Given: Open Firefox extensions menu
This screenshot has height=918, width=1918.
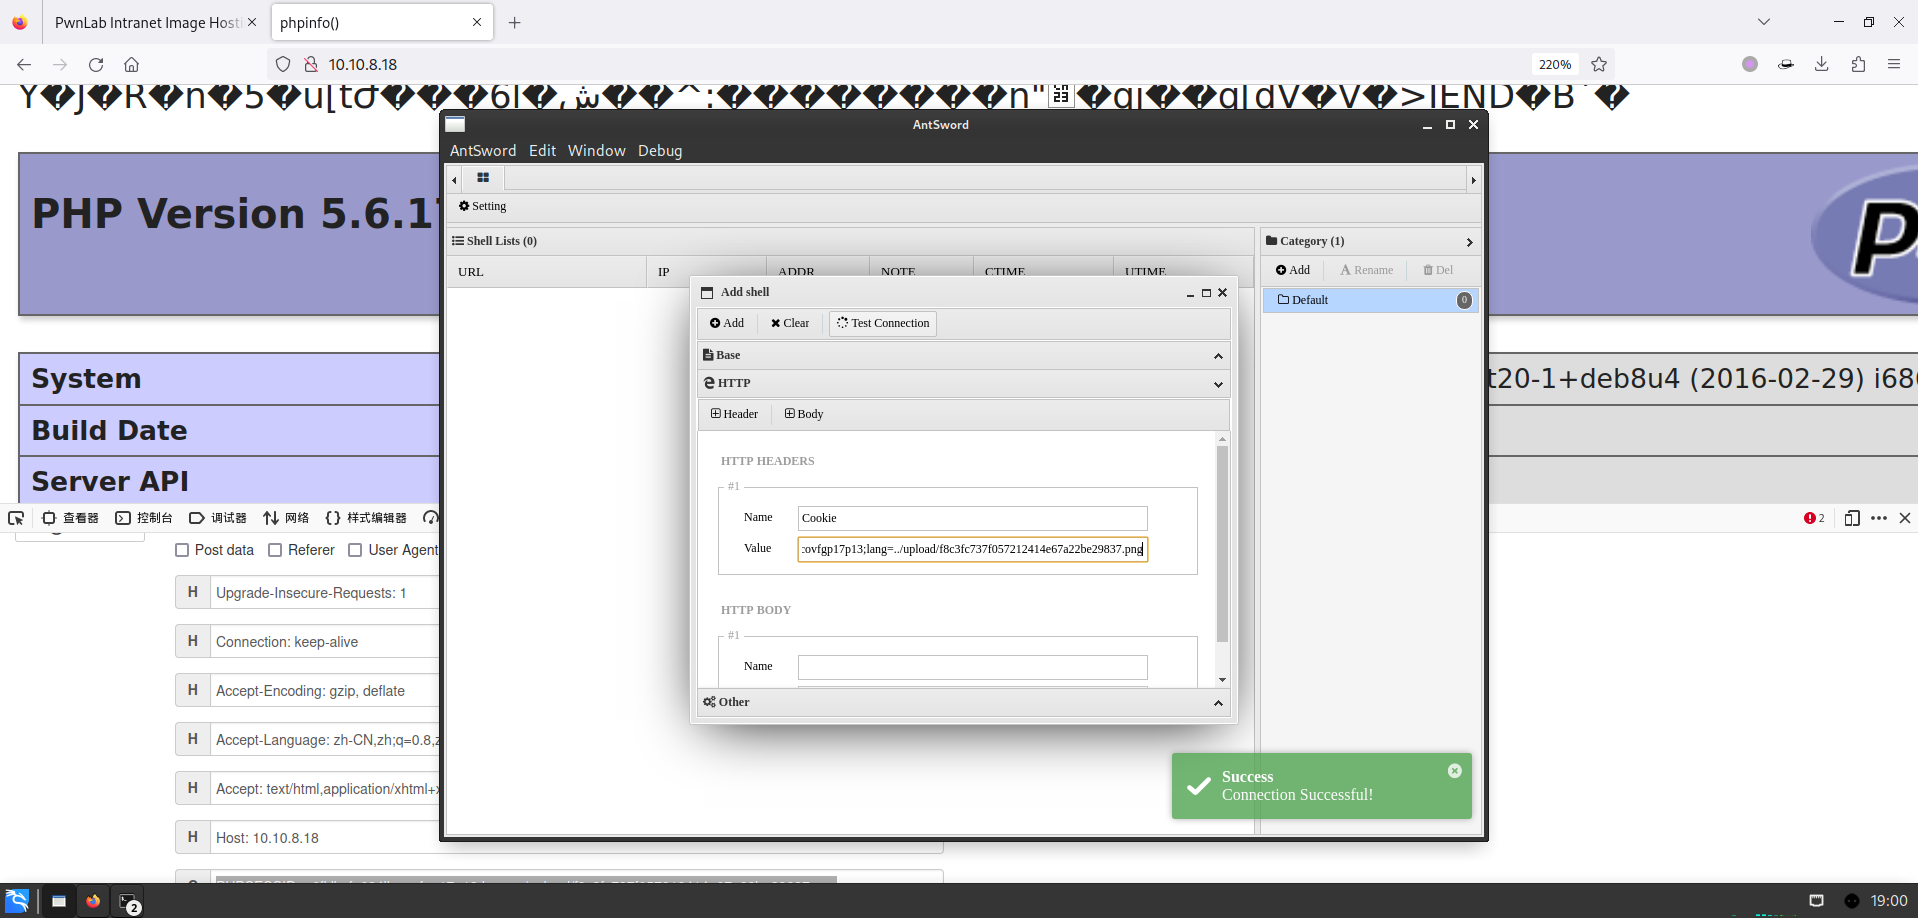Looking at the screenshot, I should coord(1858,64).
